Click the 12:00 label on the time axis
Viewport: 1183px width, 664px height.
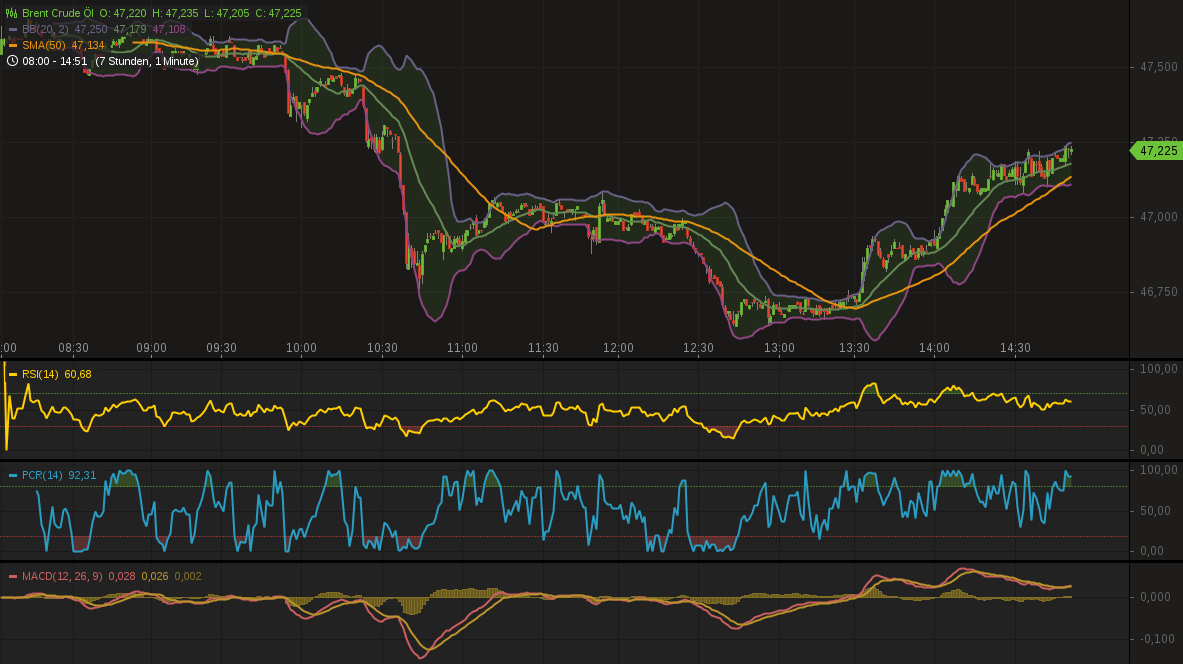(618, 348)
